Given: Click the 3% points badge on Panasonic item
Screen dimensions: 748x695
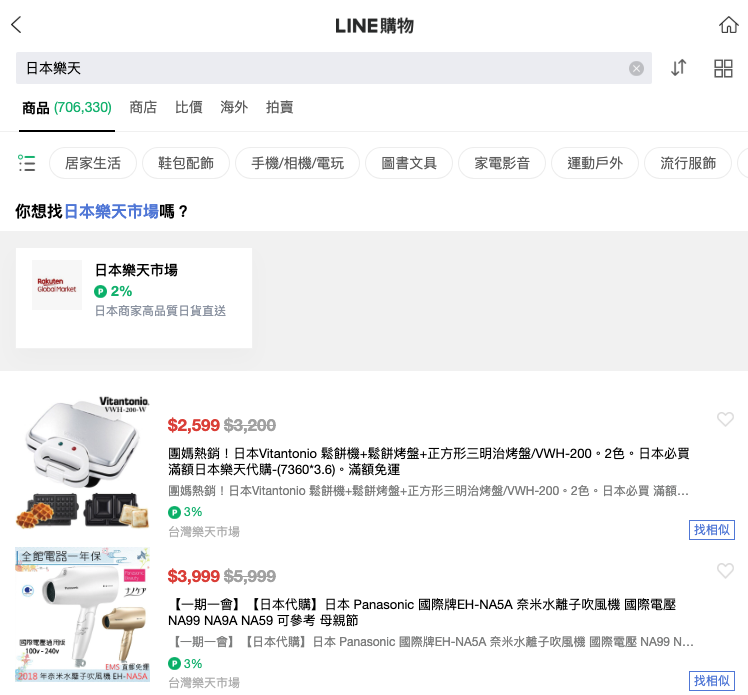Looking at the screenshot, I should point(185,664).
